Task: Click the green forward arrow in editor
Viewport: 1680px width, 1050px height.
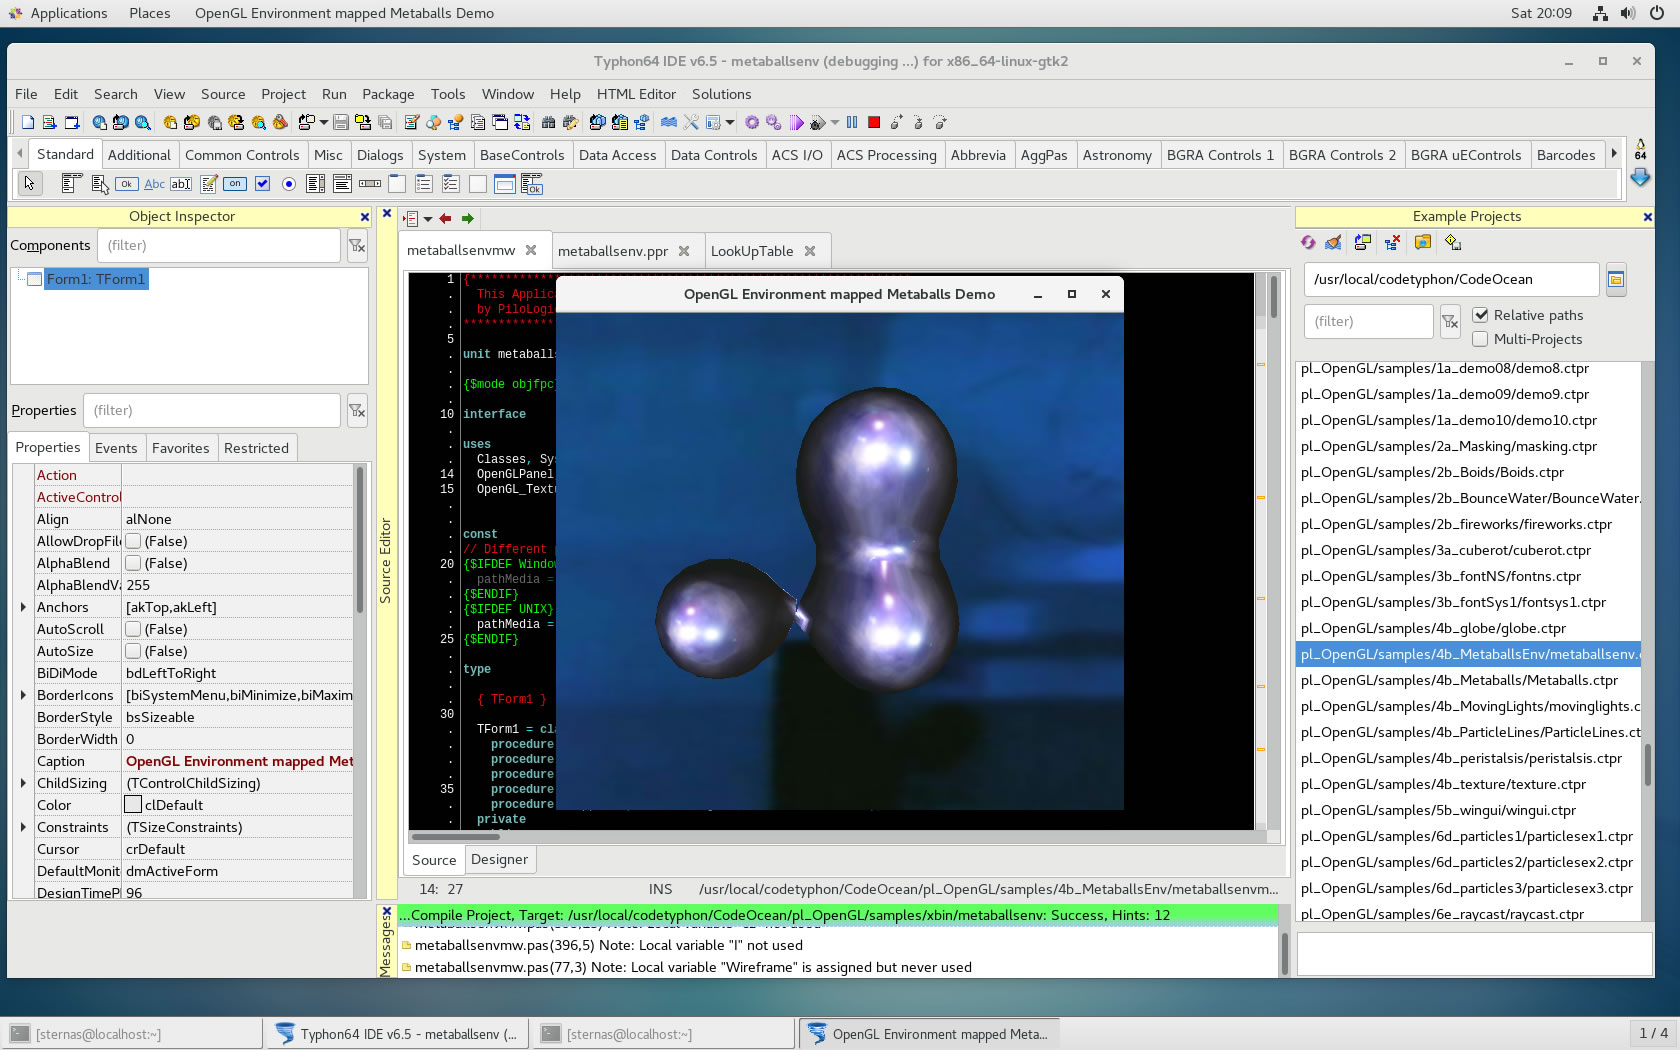Action: click(x=467, y=218)
